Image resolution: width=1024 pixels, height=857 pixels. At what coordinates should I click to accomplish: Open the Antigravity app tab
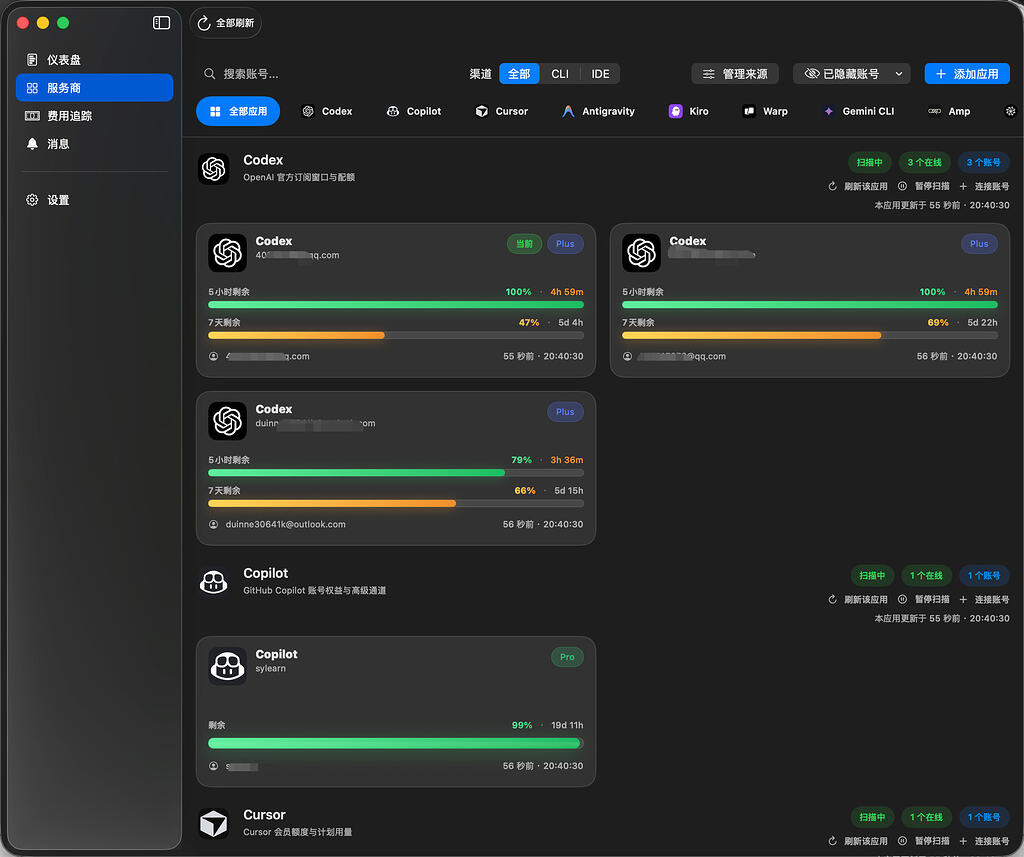pyautogui.click(x=598, y=111)
